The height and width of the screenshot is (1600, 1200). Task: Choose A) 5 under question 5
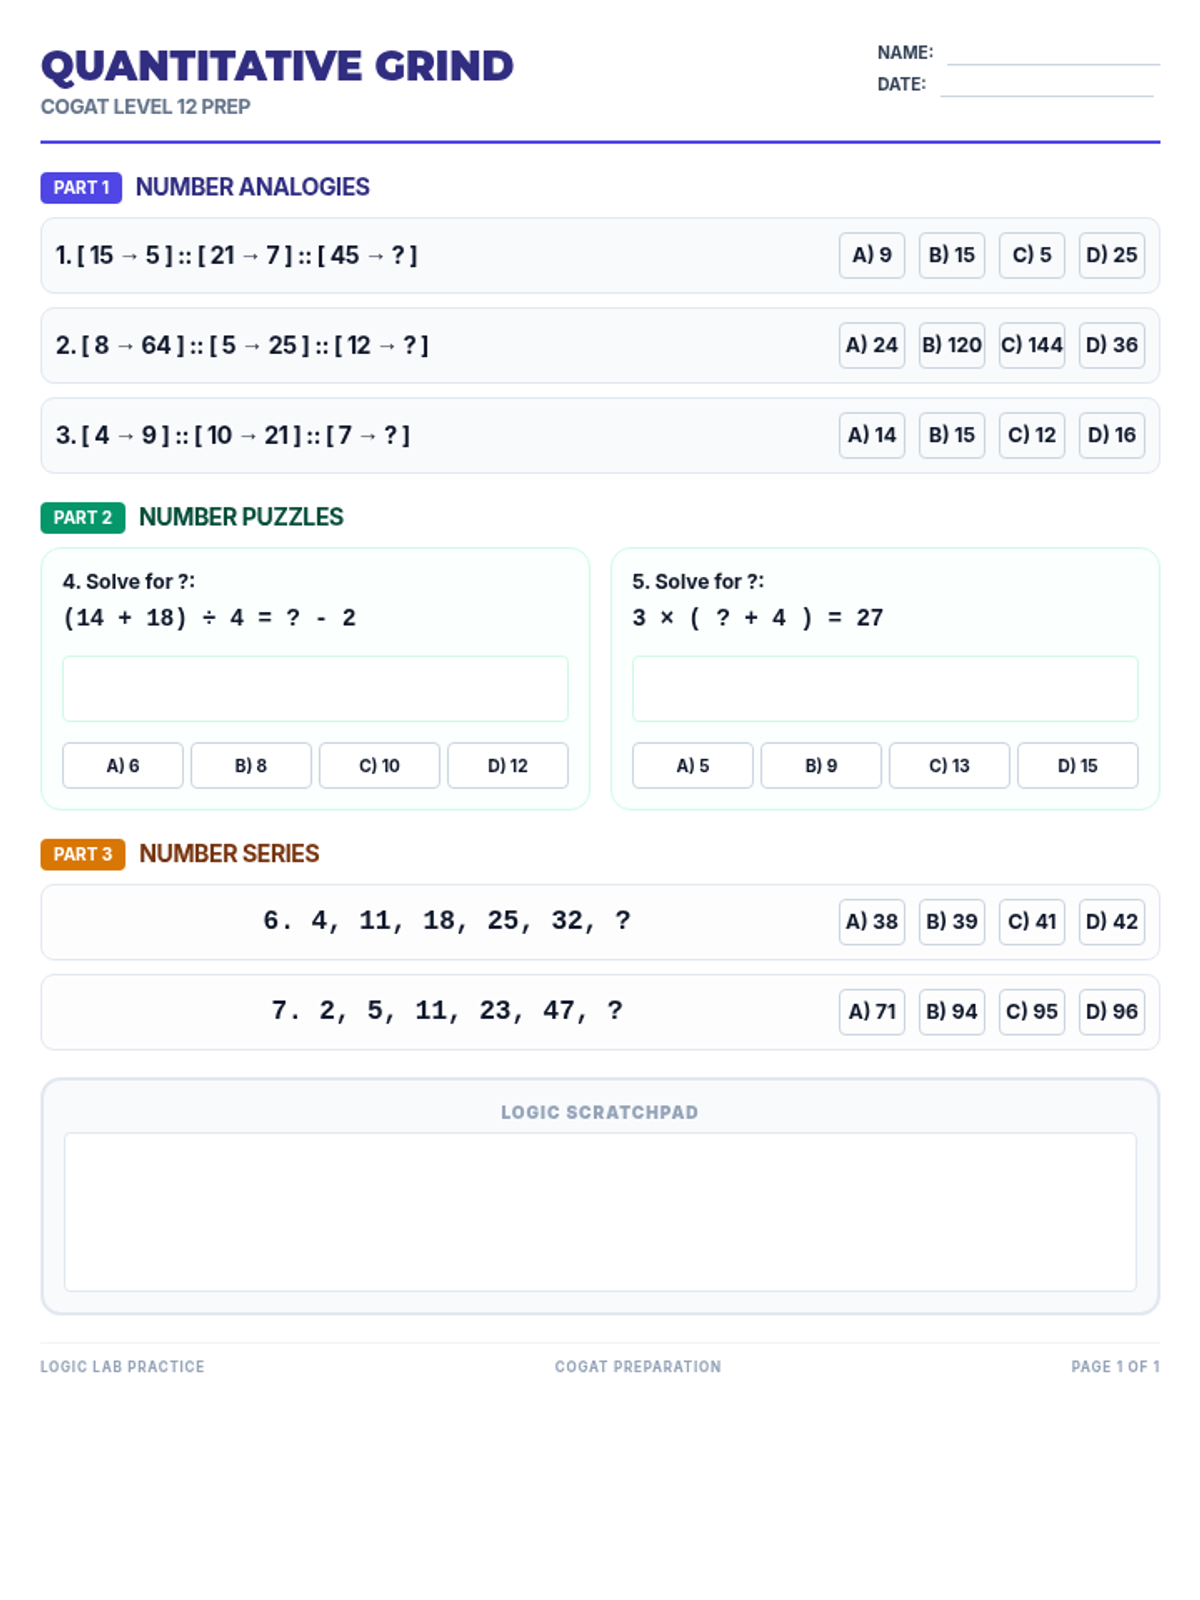tap(692, 765)
